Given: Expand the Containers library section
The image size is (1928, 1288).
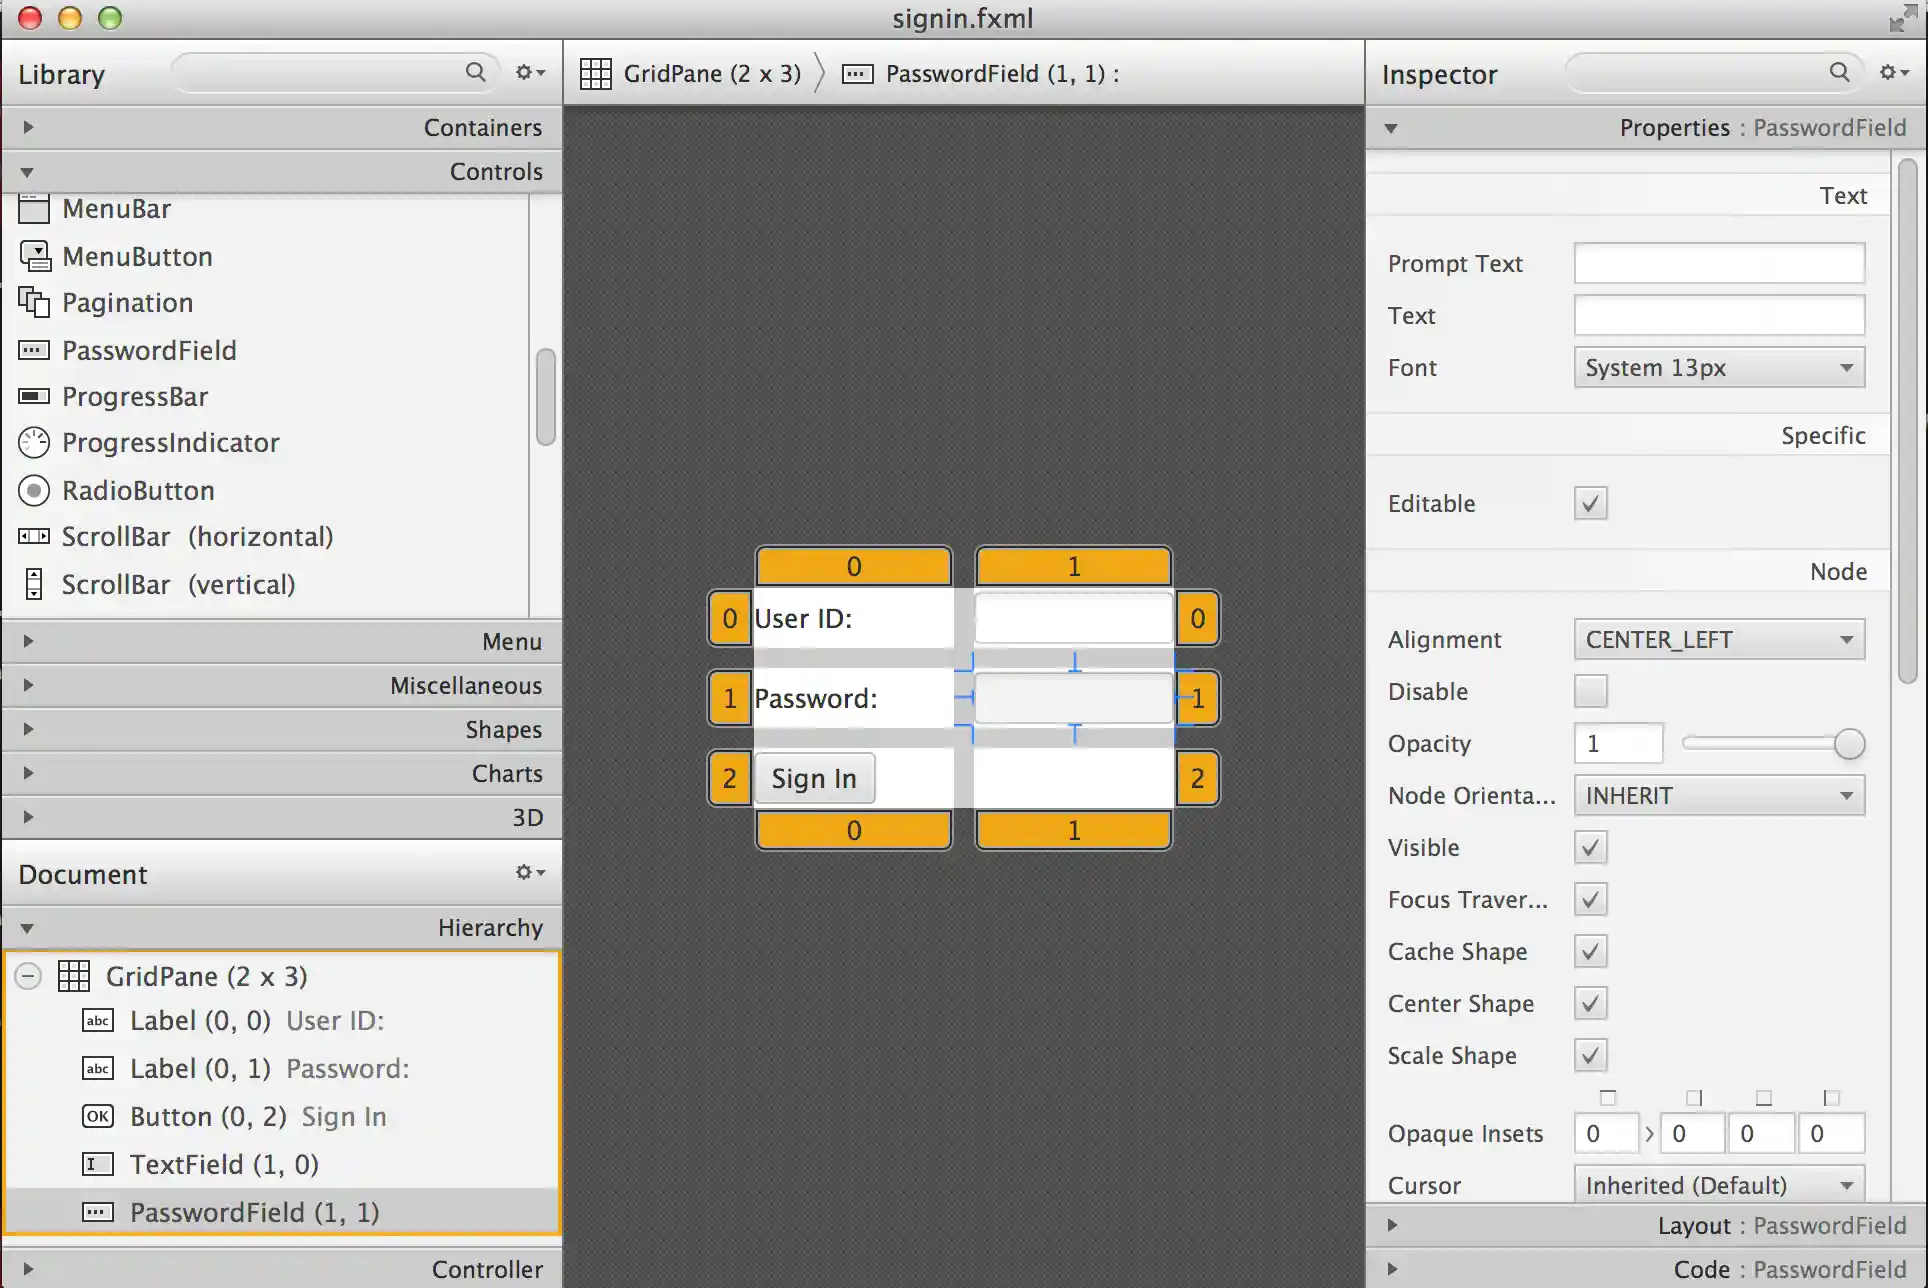Looking at the screenshot, I should click(28, 127).
